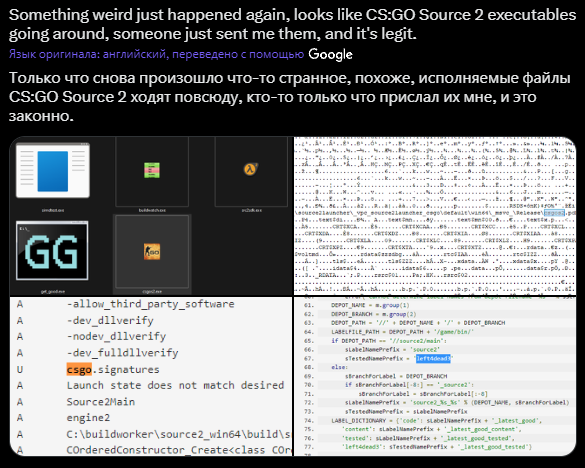Click the Russian translated tweet text
The height and width of the screenshot is (468, 585).
pos(290,97)
